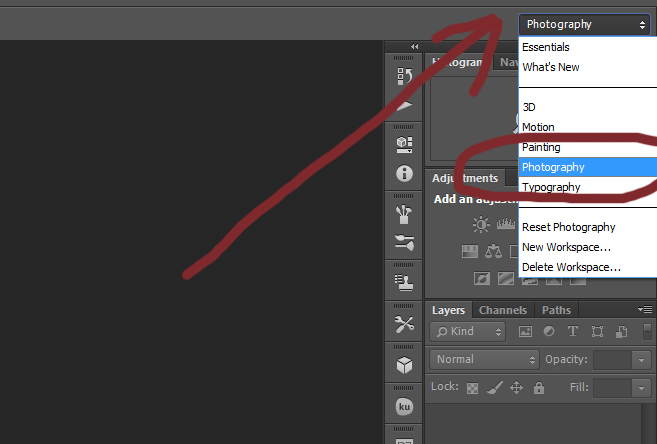Toggle the type layer filter
The height and width of the screenshot is (444, 657).
click(x=573, y=331)
